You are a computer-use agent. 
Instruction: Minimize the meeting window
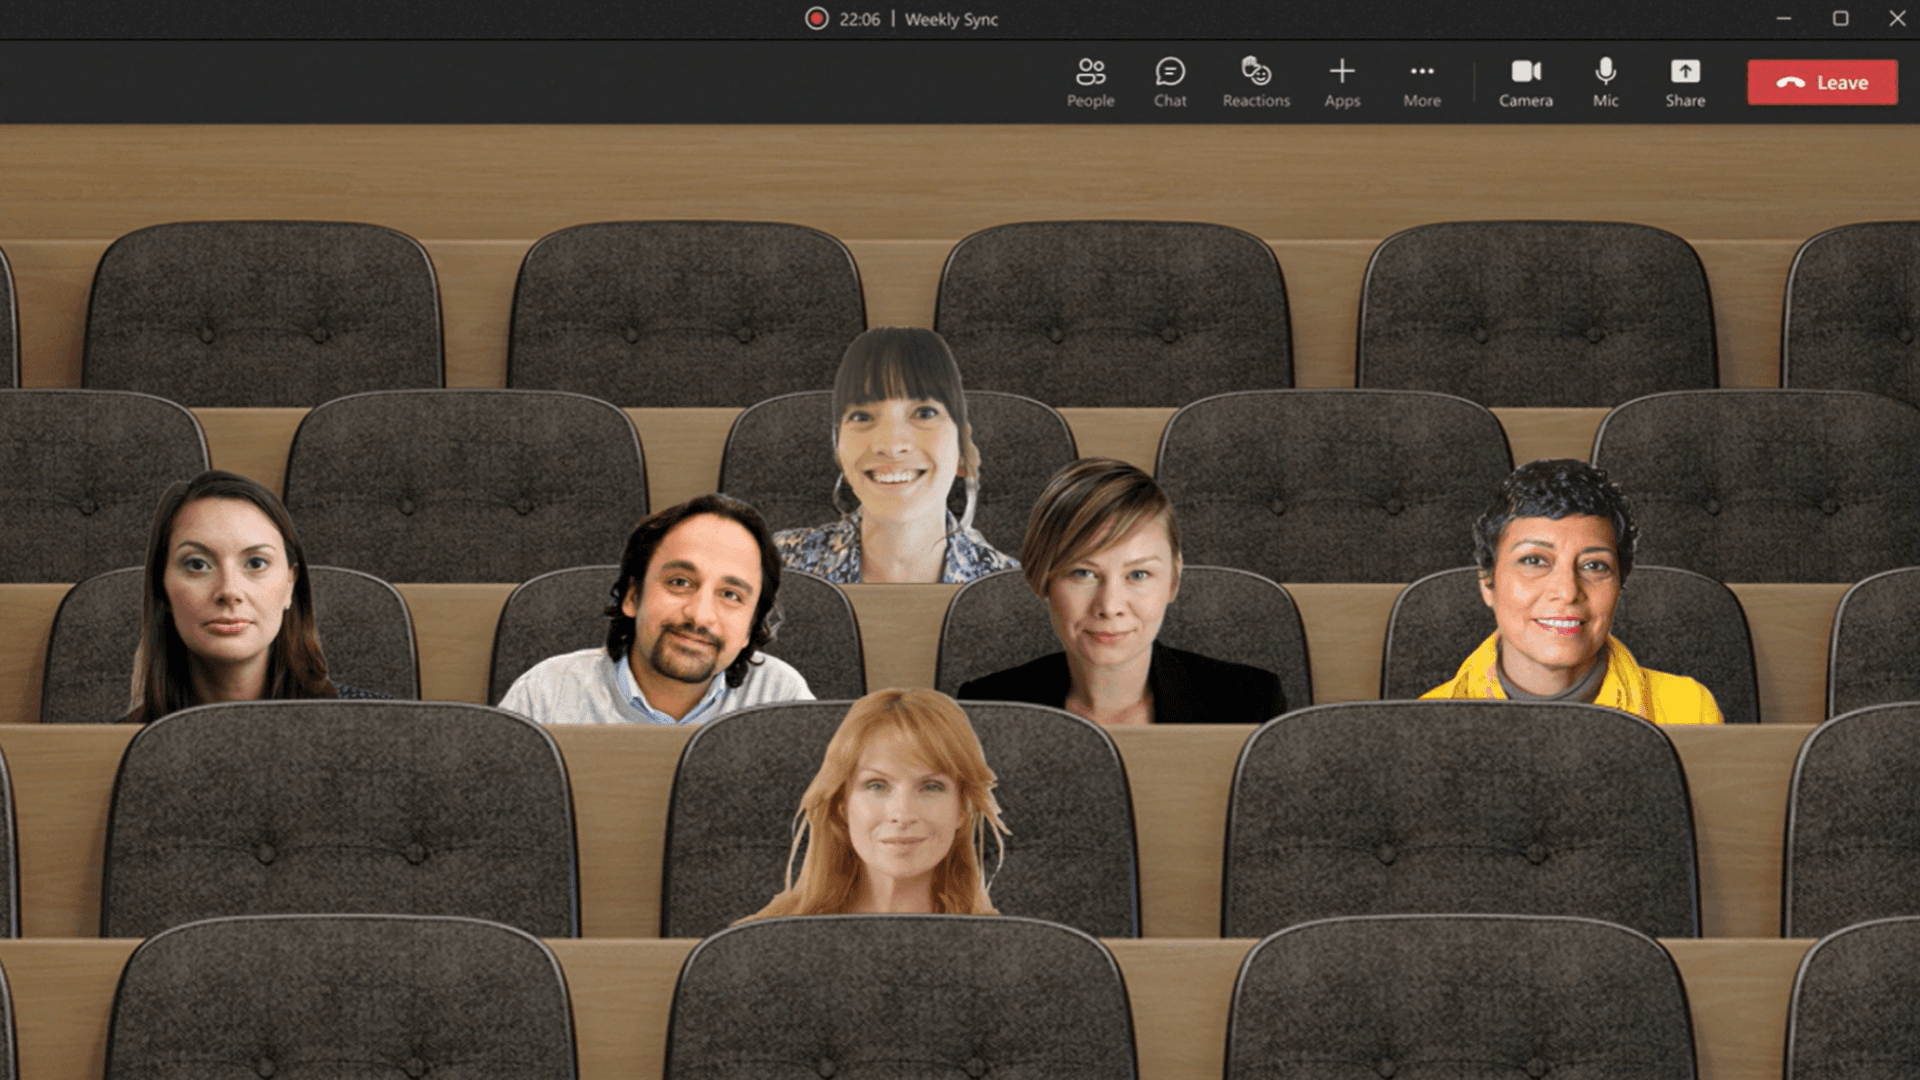pos(1783,19)
